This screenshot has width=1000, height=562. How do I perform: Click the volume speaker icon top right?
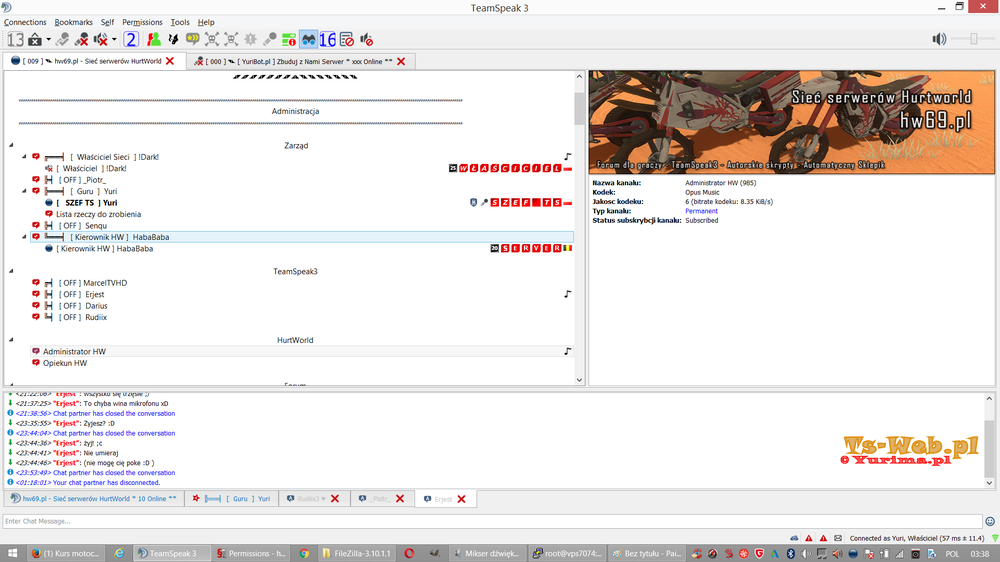[939, 40]
